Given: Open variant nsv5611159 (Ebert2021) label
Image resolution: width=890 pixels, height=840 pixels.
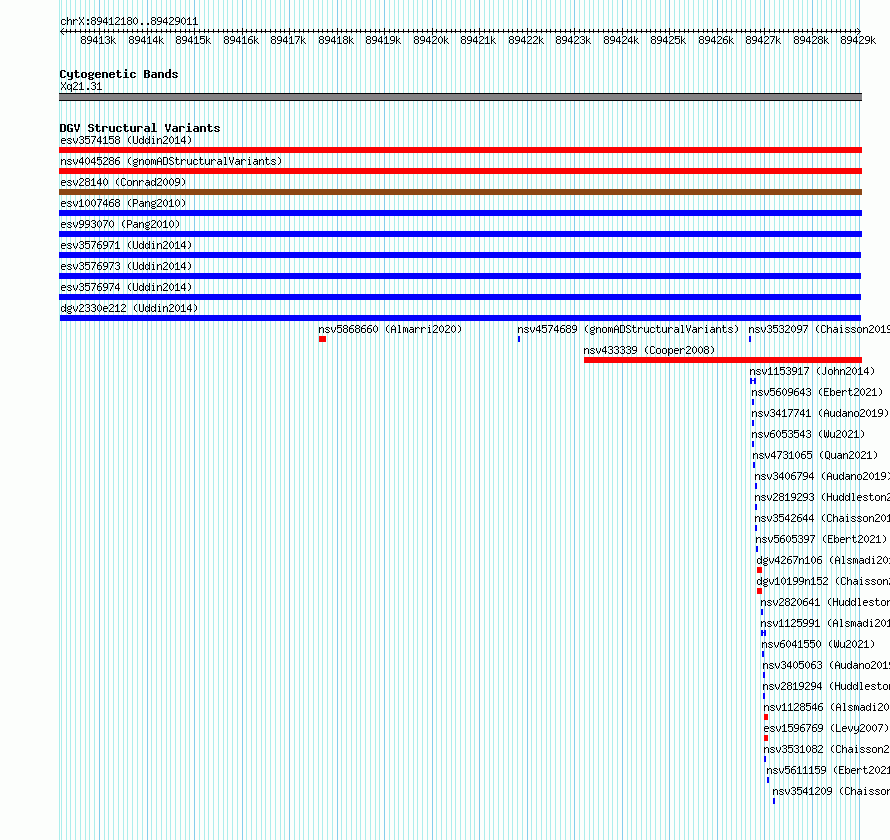Looking at the screenshot, I should point(828,770).
